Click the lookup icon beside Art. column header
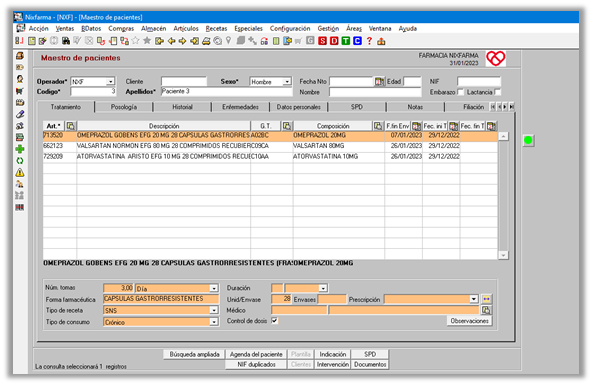The width and height of the screenshot is (592, 385). (71, 126)
